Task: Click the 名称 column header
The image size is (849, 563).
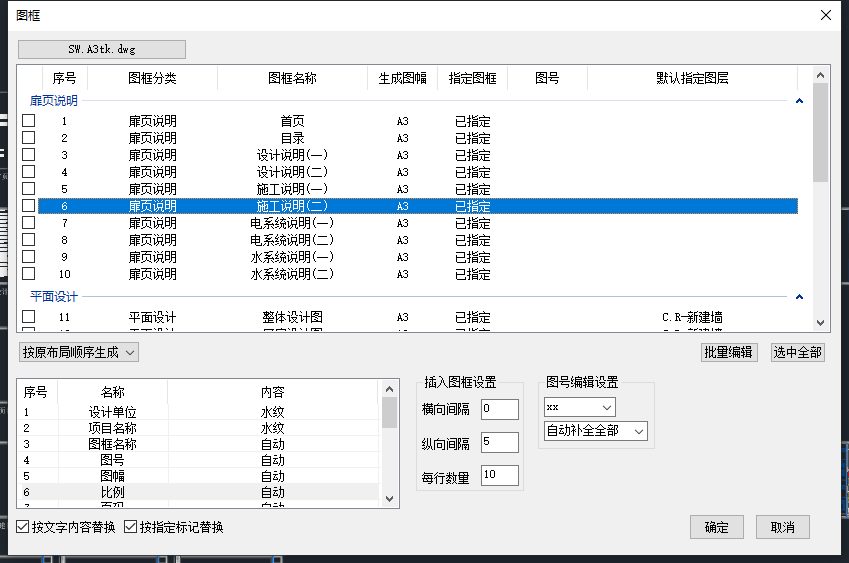Action: coord(113,392)
